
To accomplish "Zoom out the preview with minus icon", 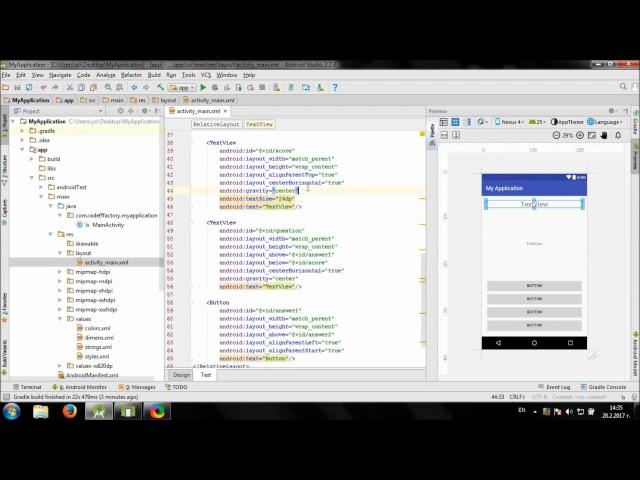I will [556, 135].
